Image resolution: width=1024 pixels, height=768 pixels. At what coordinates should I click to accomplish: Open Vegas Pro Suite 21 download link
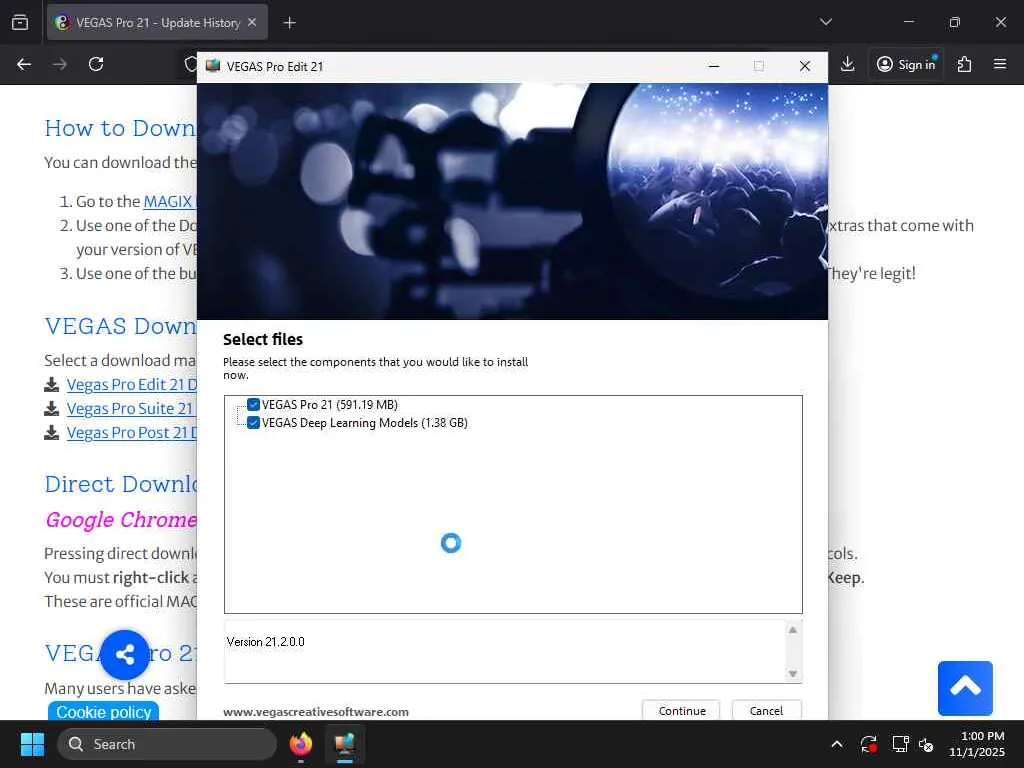[131, 409]
